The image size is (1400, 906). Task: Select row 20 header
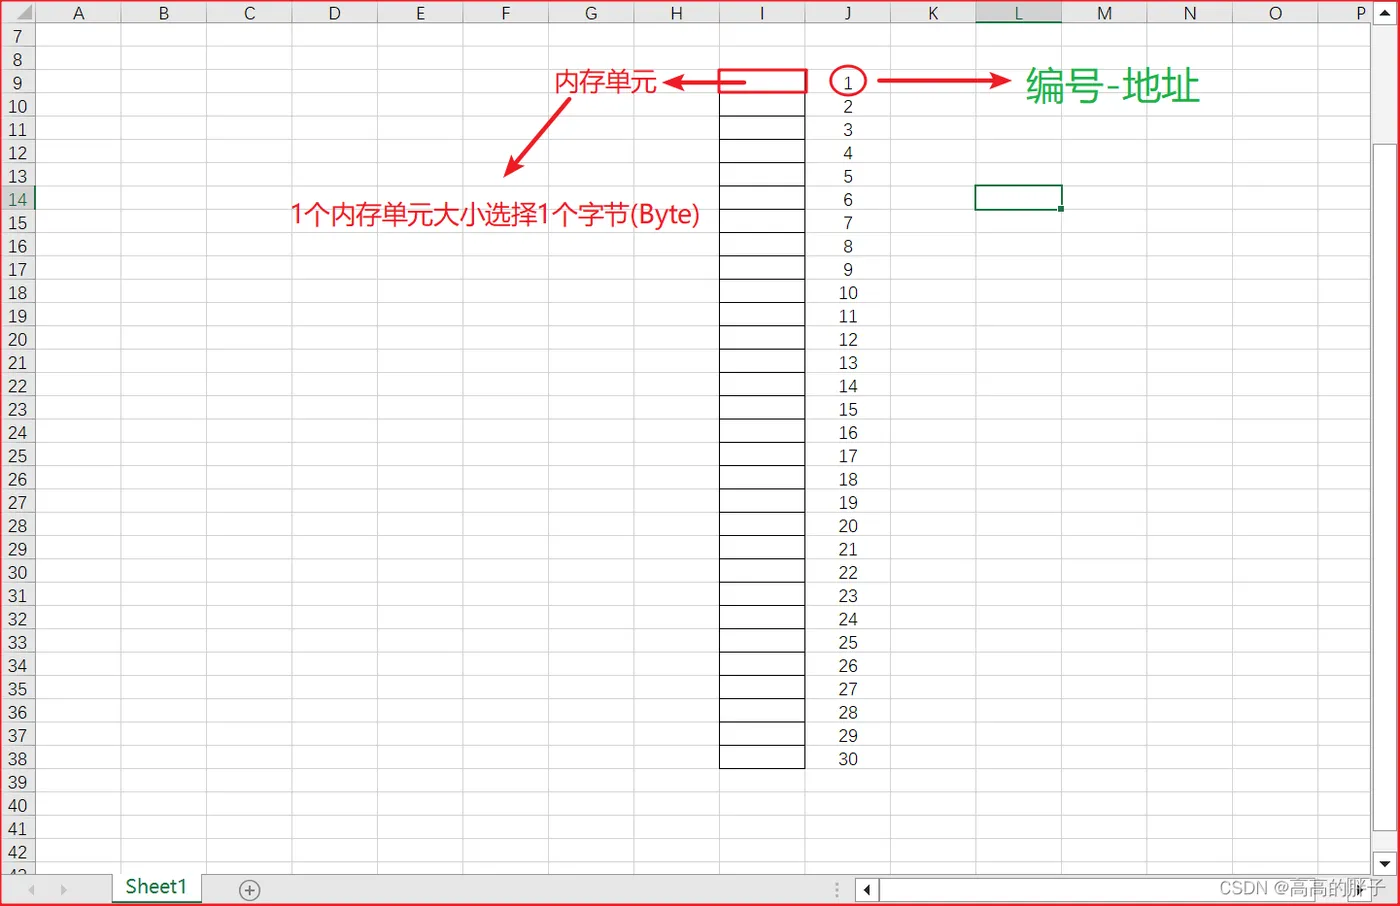tap(18, 339)
